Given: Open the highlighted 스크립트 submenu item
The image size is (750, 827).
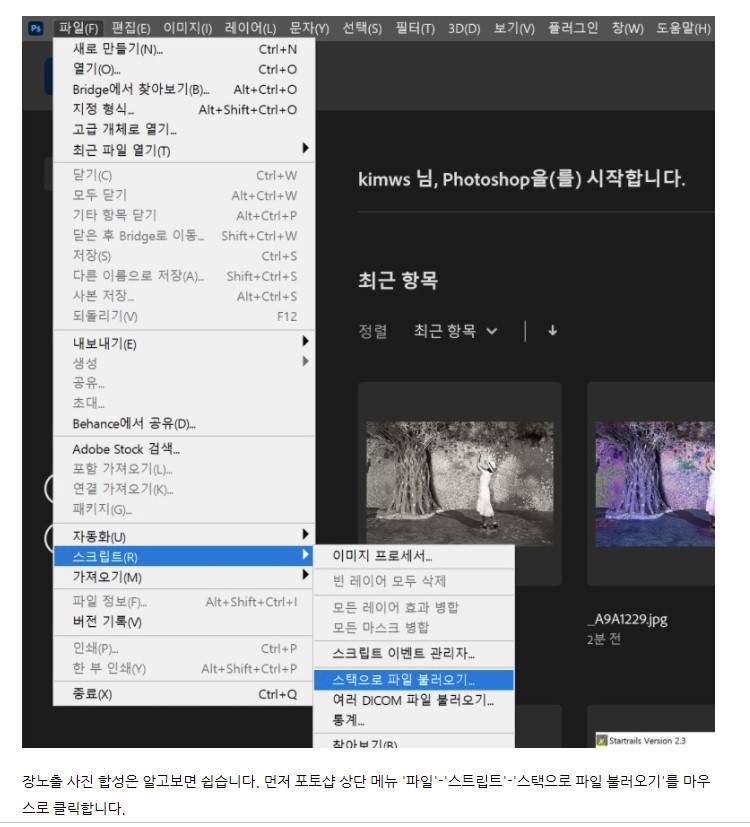Looking at the screenshot, I should pos(184,556).
